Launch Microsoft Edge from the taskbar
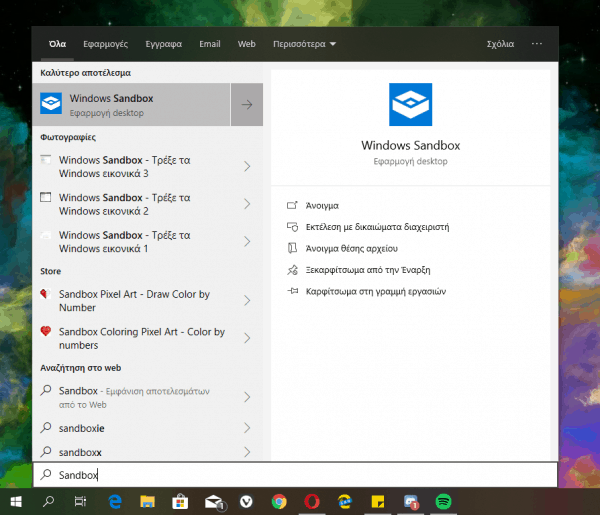Image resolution: width=600 pixels, height=515 pixels. click(x=115, y=502)
